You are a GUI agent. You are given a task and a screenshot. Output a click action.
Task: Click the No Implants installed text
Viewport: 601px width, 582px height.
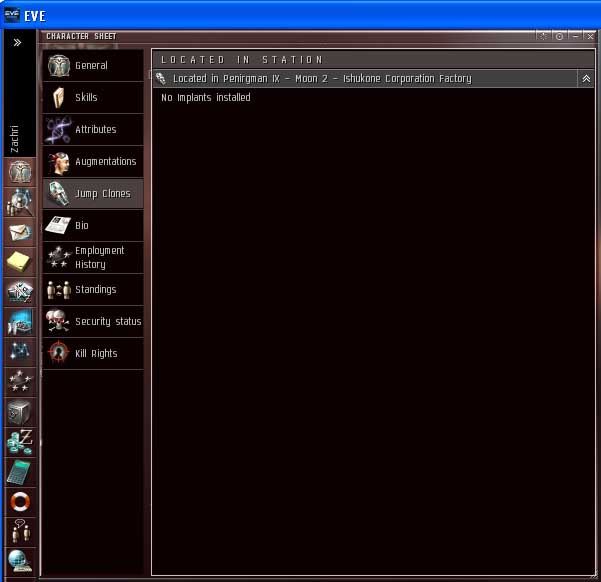click(x=206, y=97)
